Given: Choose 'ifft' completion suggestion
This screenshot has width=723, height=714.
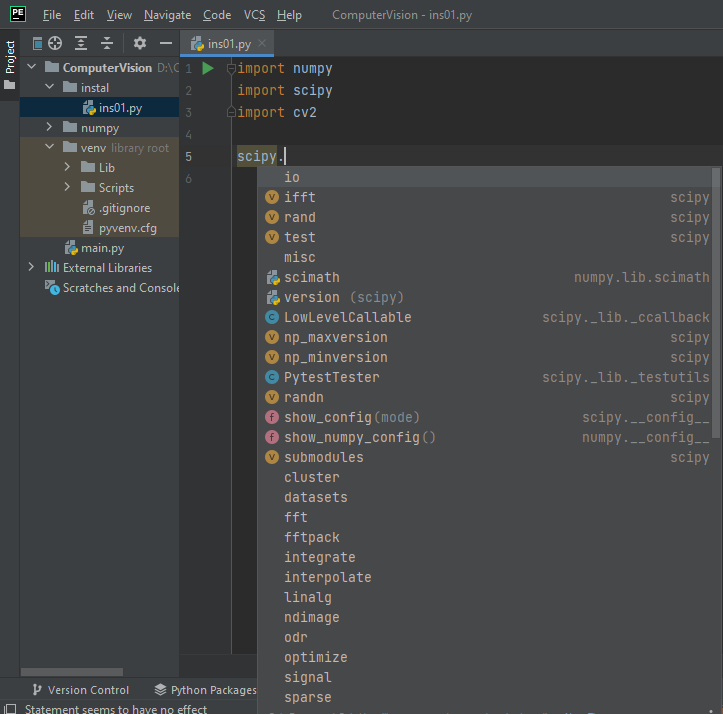Looking at the screenshot, I should click(484, 197).
